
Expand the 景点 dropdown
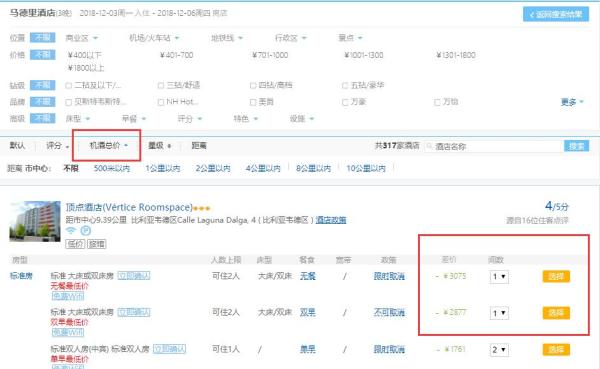coord(350,38)
